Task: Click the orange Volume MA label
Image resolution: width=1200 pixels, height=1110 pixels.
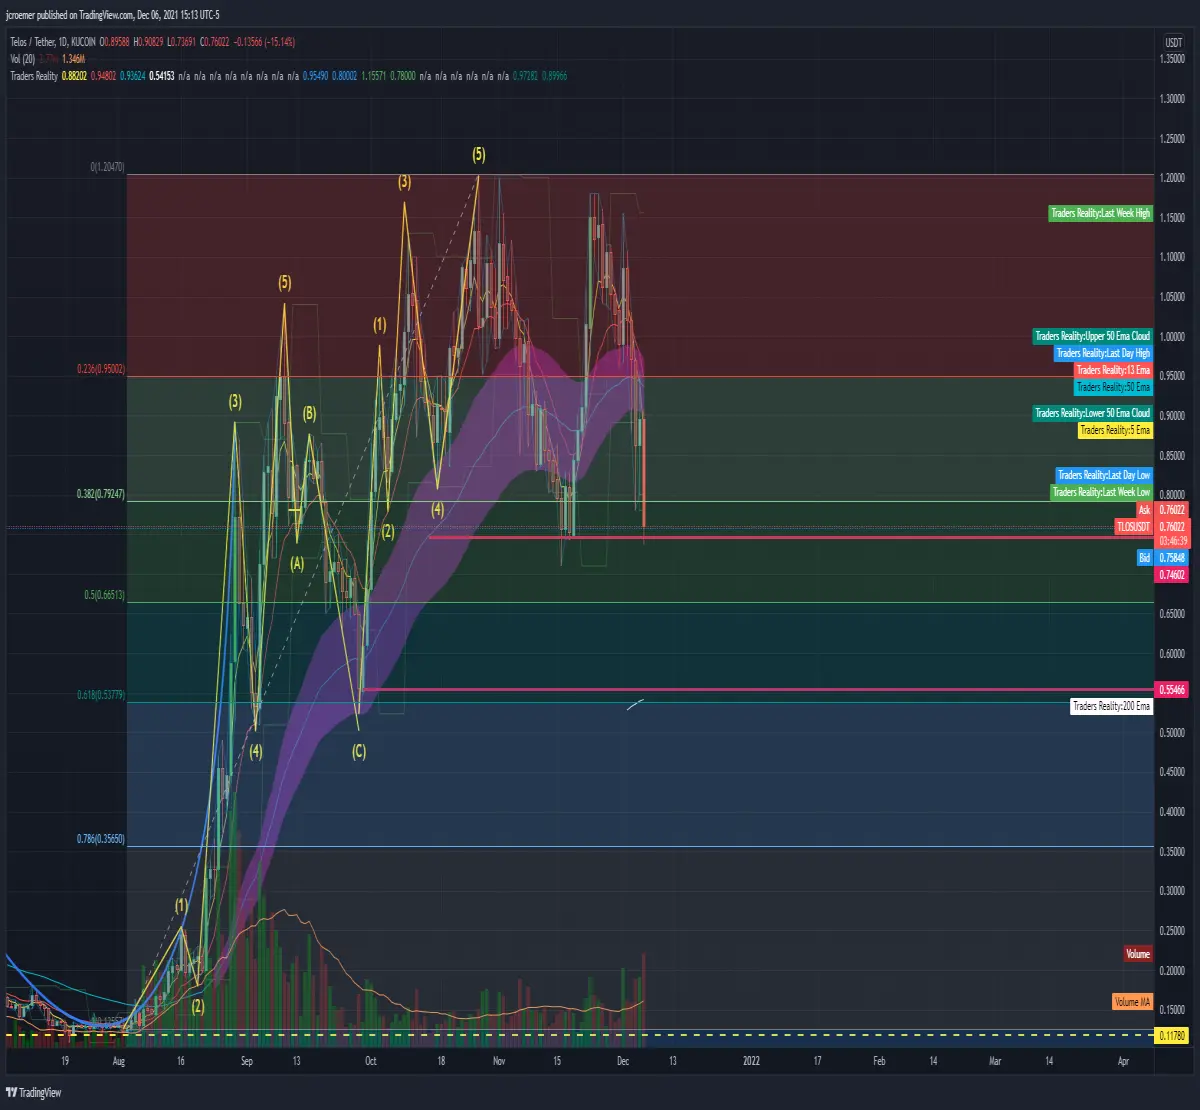Action: (x=1132, y=1001)
